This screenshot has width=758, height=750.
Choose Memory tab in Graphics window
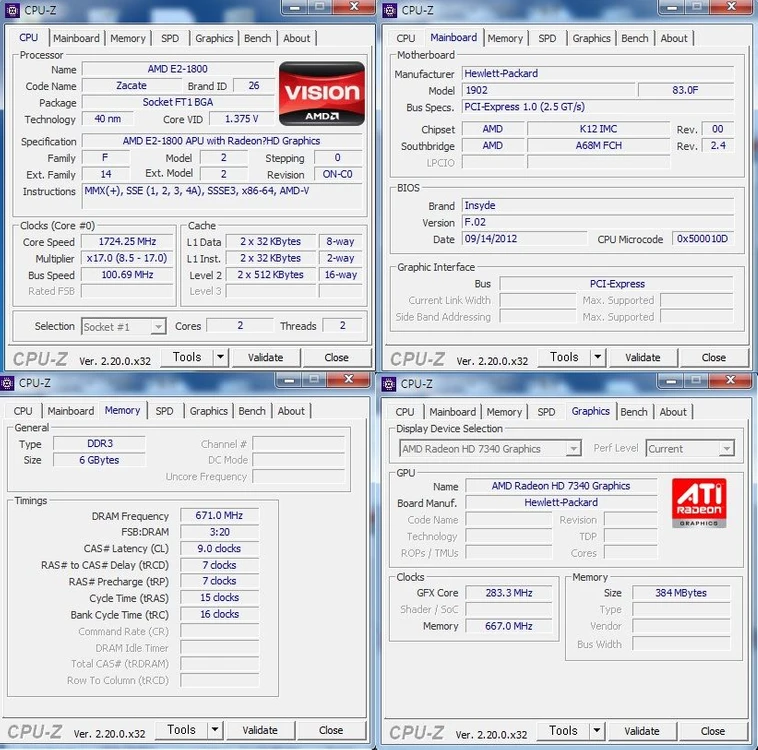coord(504,412)
